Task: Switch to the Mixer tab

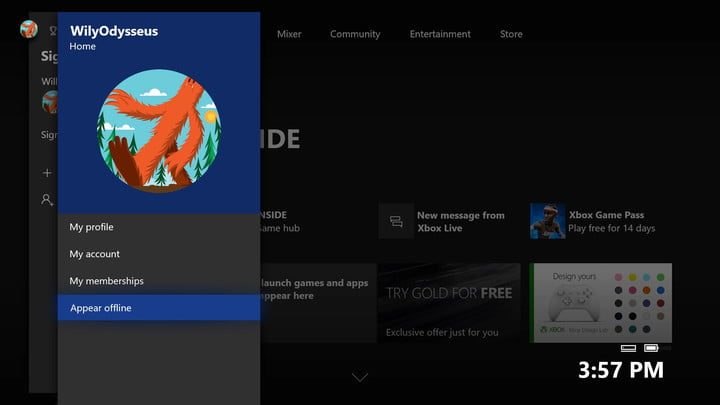Action: coord(289,34)
